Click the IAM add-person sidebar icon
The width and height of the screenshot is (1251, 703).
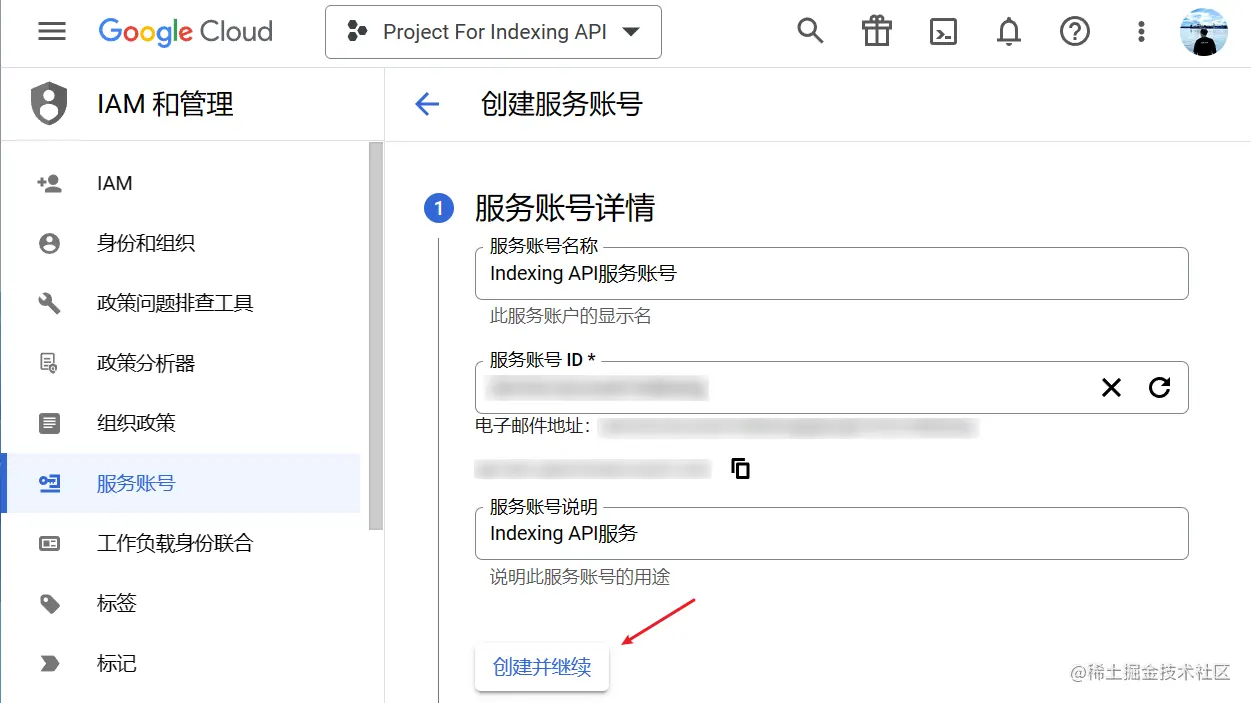point(49,183)
